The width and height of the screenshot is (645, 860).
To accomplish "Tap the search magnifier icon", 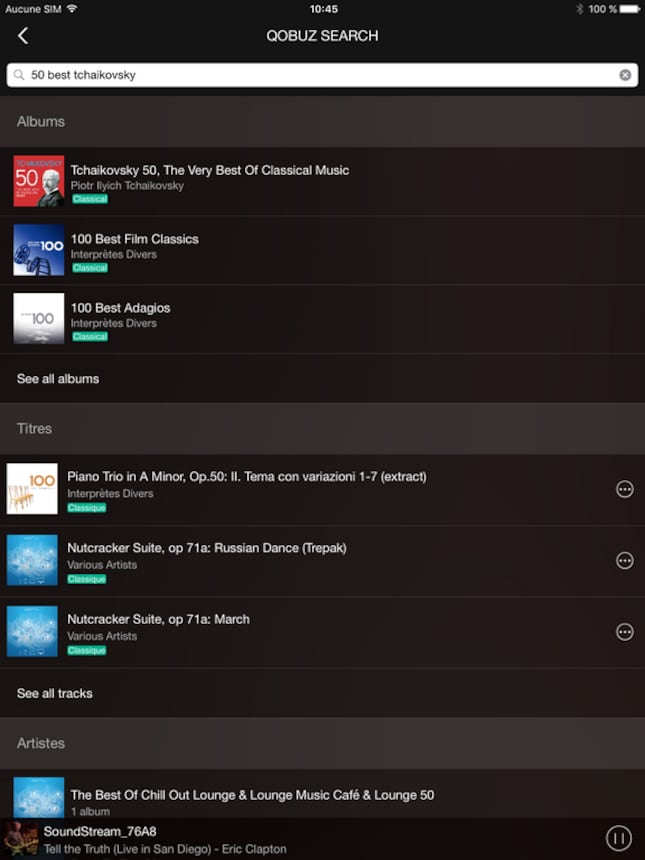I will [19, 75].
